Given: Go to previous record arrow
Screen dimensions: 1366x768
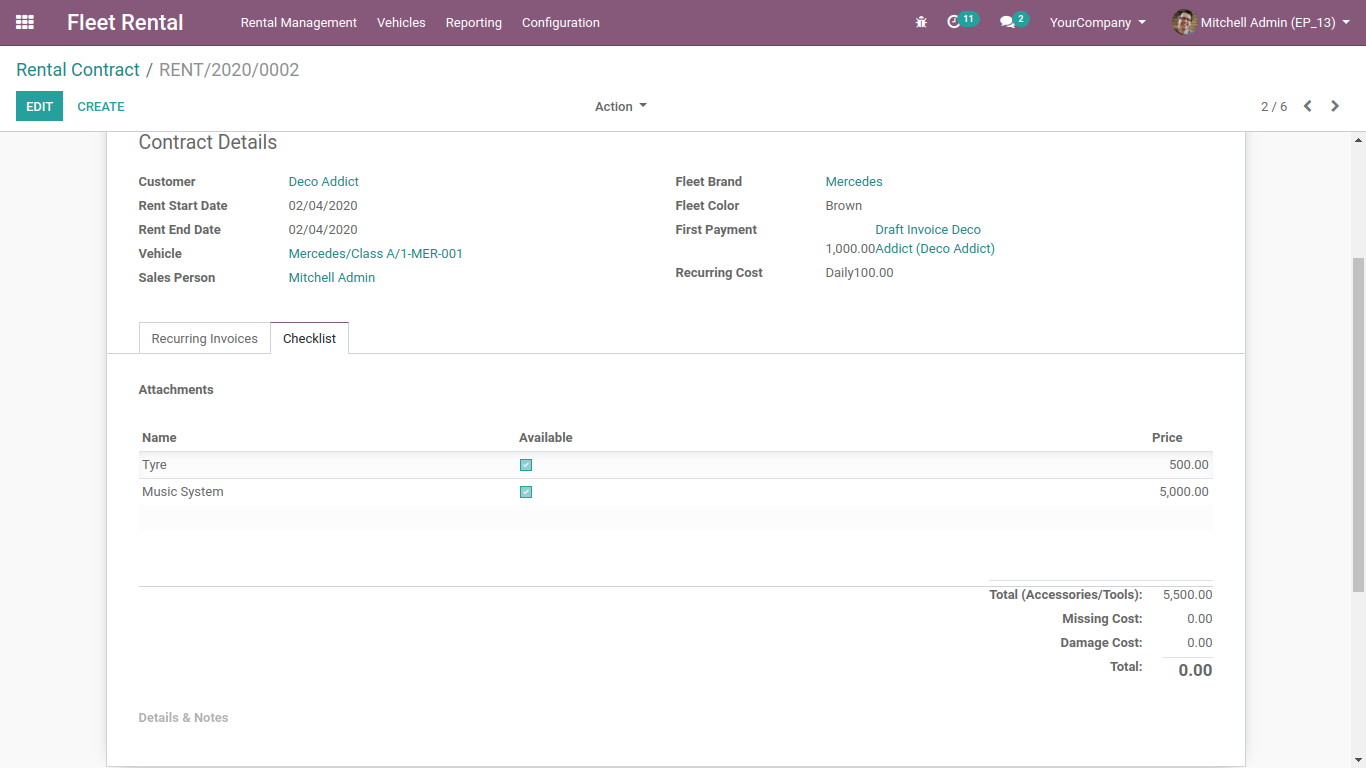Looking at the screenshot, I should (x=1307, y=106).
